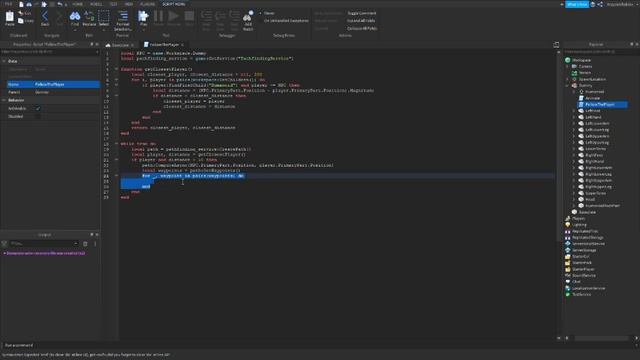
Task: Click the pin icon of Properties panel
Action: click(x=91, y=44)
